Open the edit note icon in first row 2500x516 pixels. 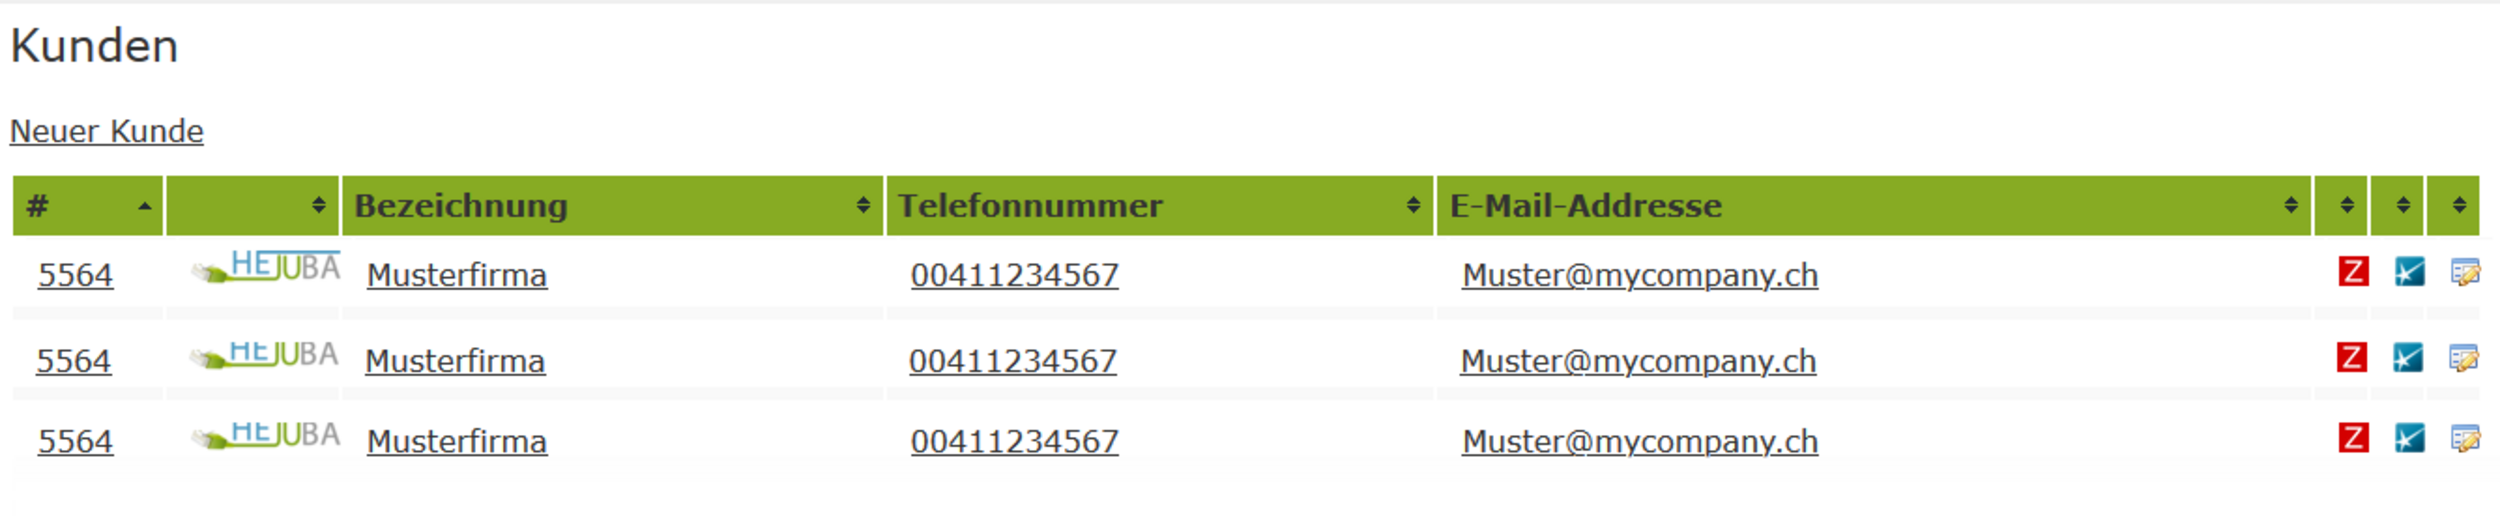point(2465,271)
